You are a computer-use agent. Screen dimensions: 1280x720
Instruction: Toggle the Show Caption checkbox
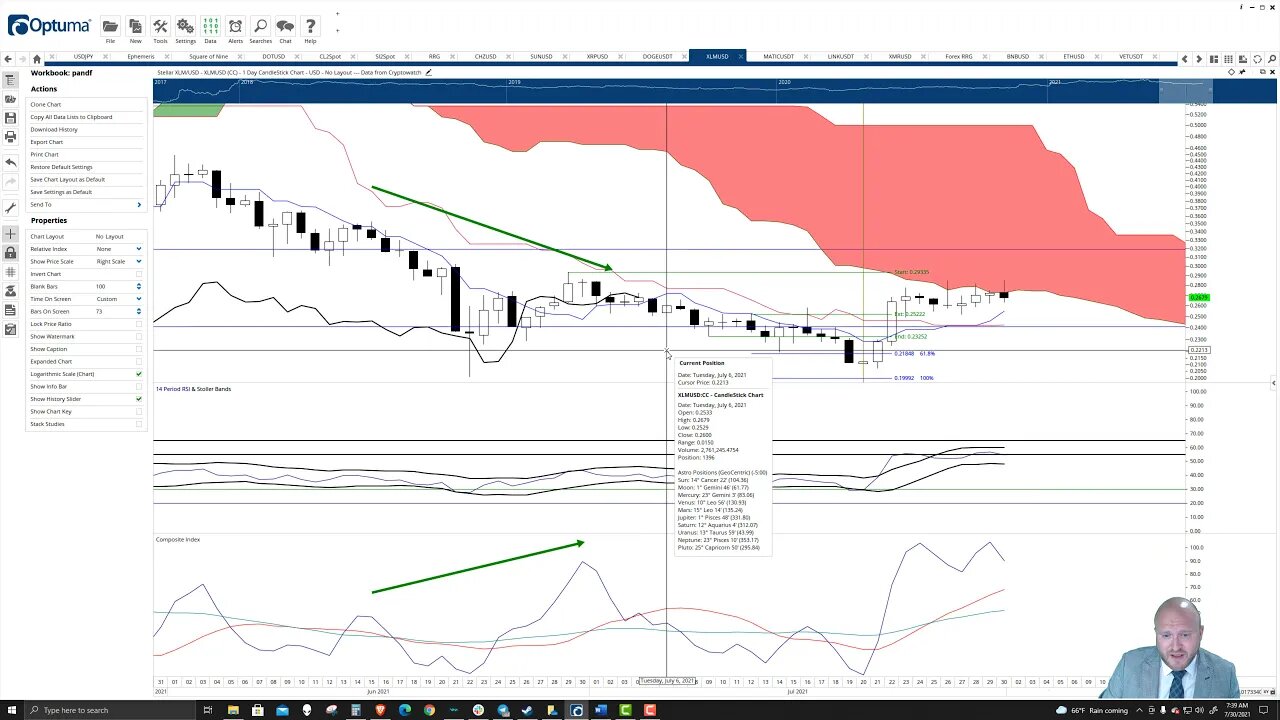138,349
